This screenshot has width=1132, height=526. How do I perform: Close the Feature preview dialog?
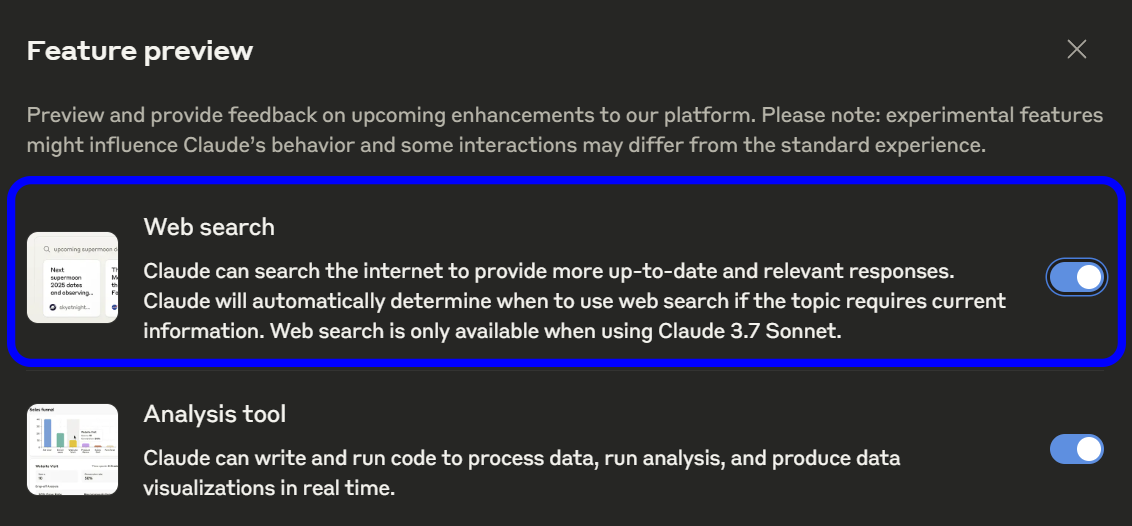click(x=1076, y=49)
